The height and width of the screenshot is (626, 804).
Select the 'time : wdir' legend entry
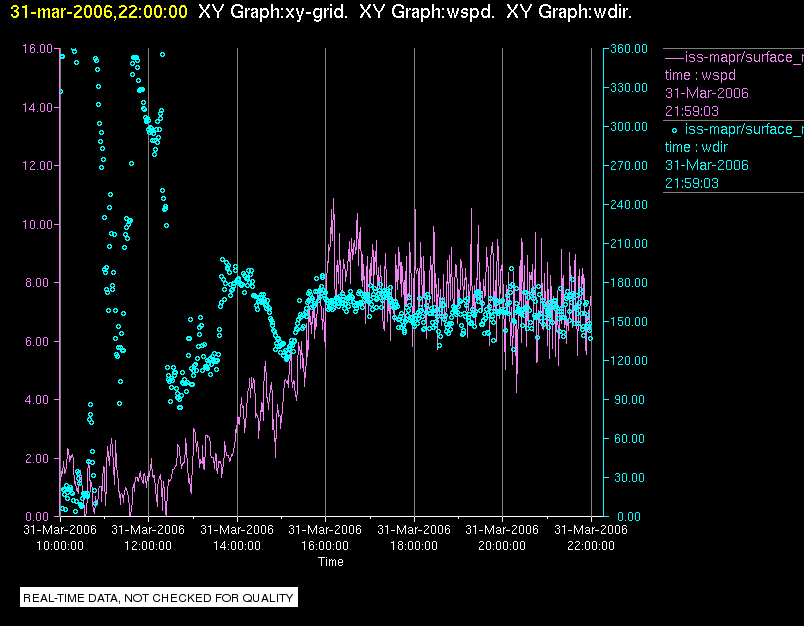696,147
